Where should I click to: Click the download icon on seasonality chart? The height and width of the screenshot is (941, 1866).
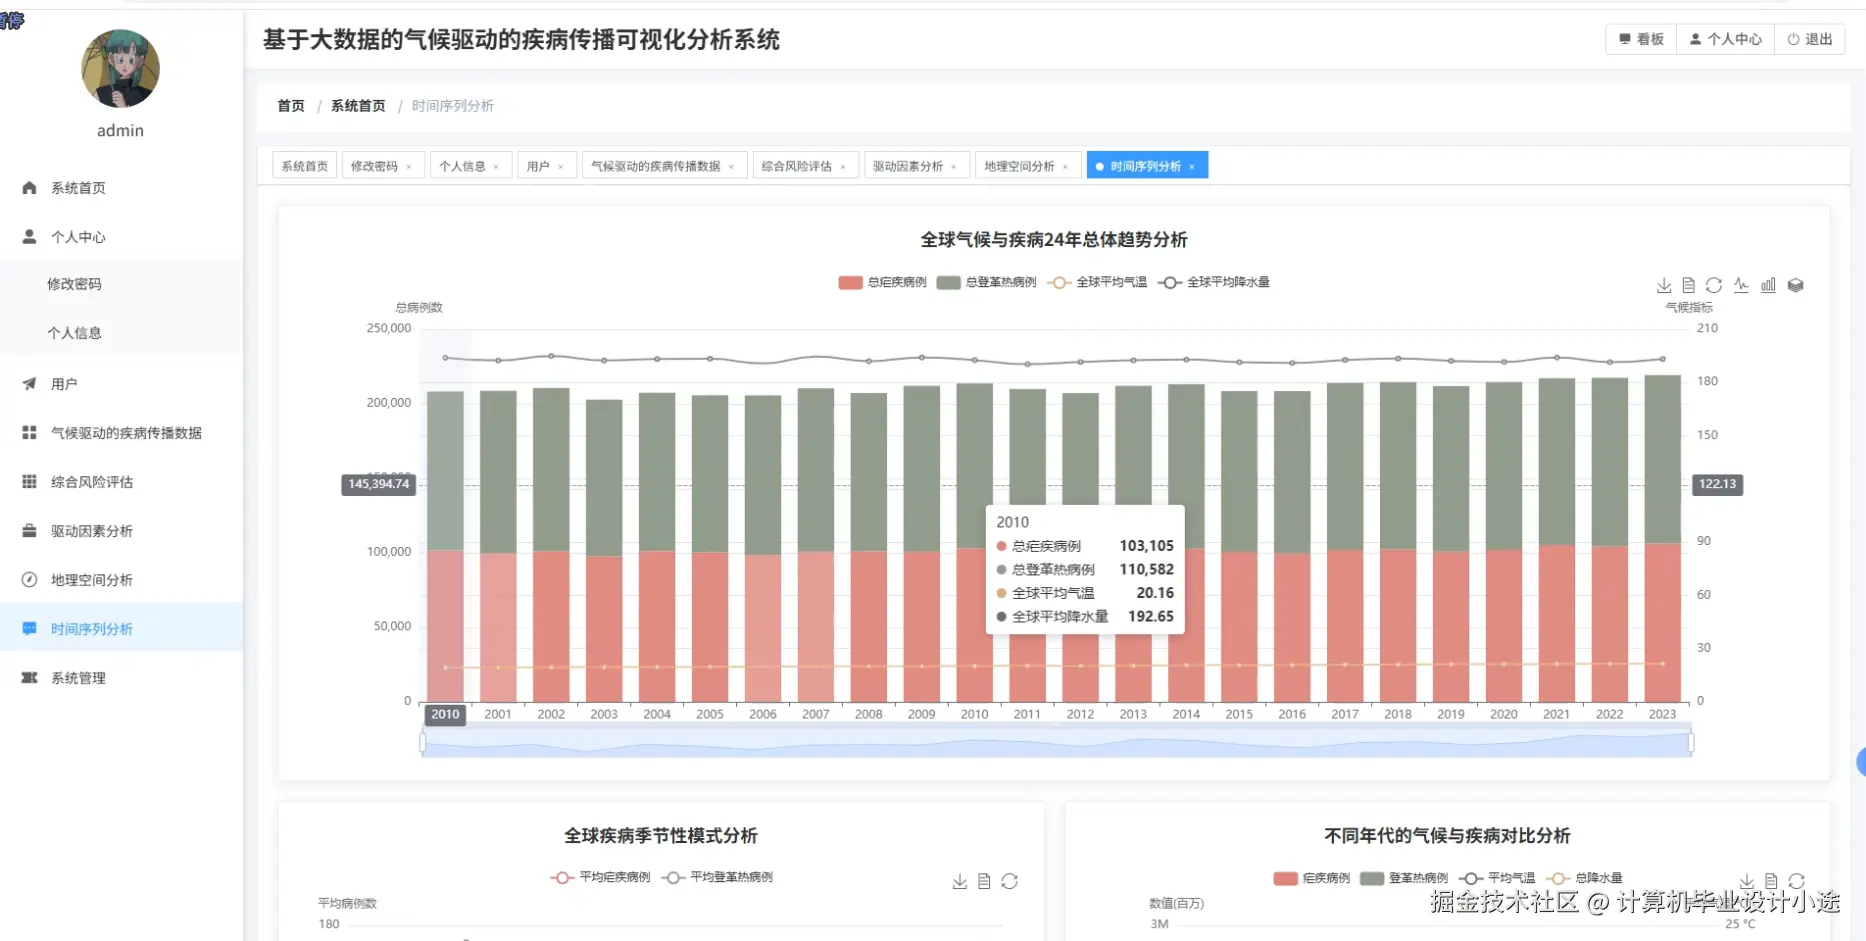[959, 881]
